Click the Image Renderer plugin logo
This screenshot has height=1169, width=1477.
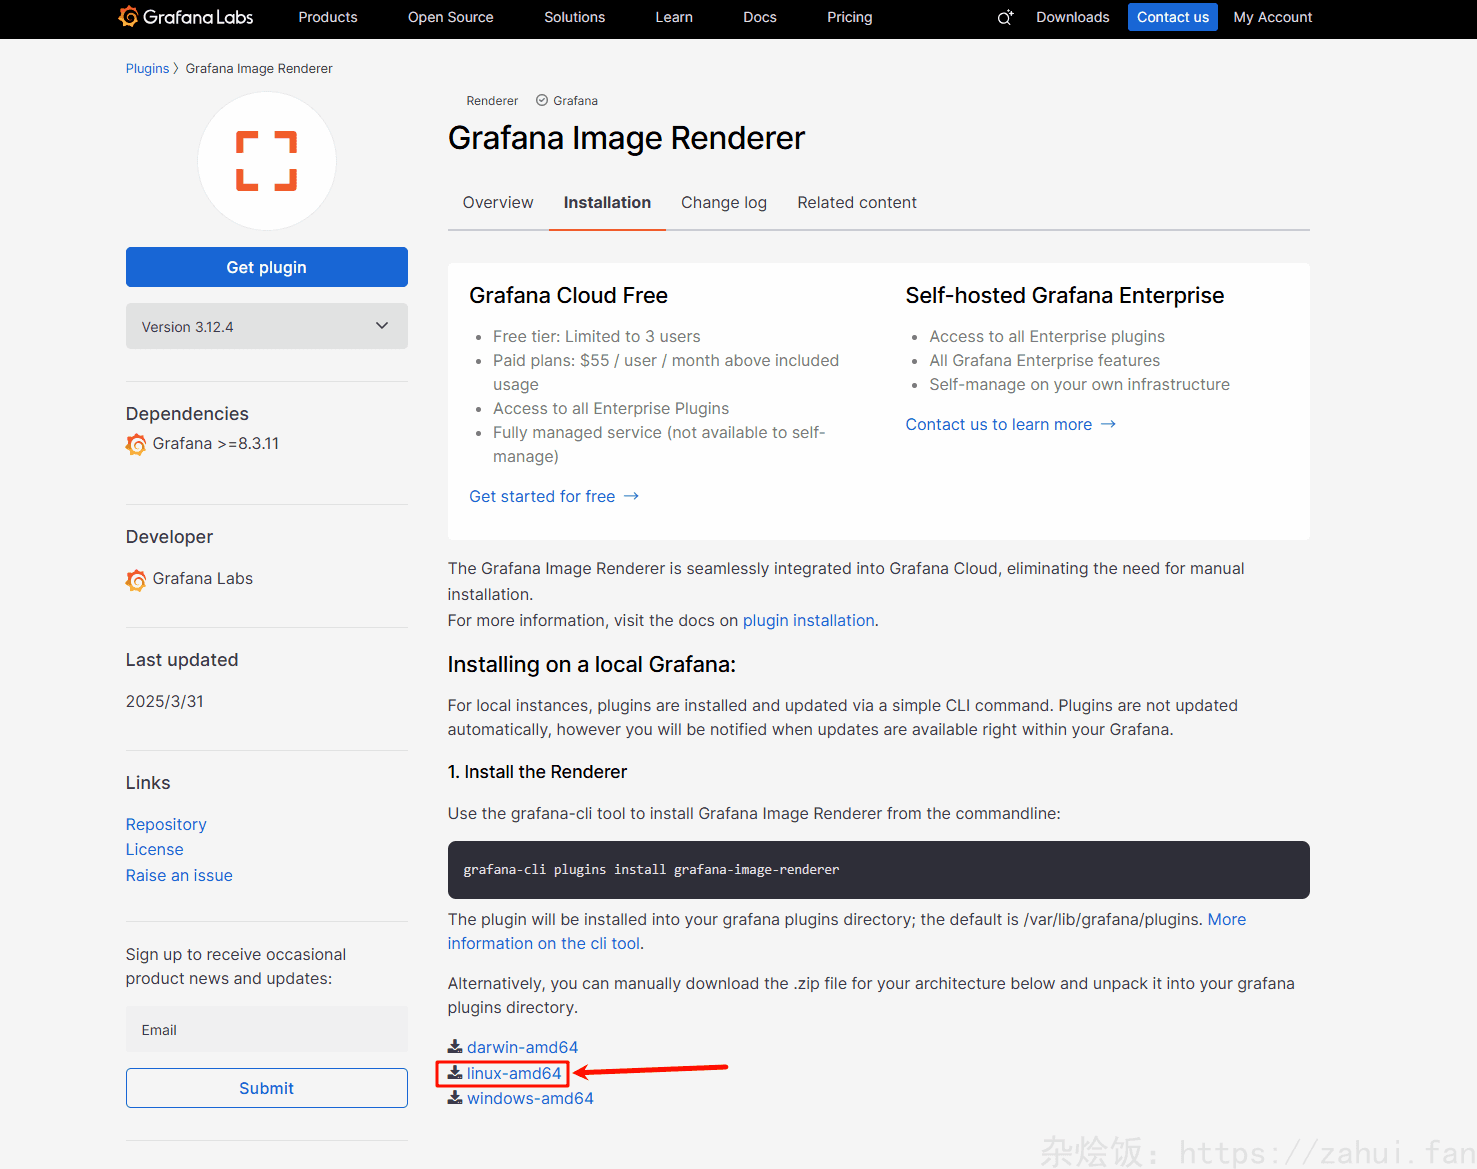266,161
